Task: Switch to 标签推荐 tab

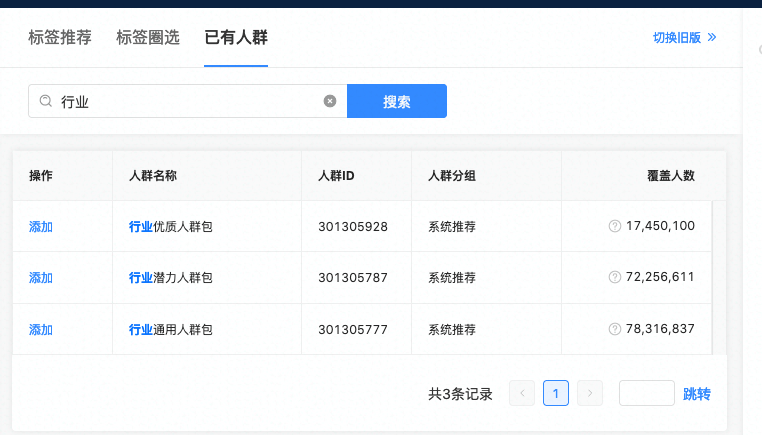Action: (x=60, y=37)
